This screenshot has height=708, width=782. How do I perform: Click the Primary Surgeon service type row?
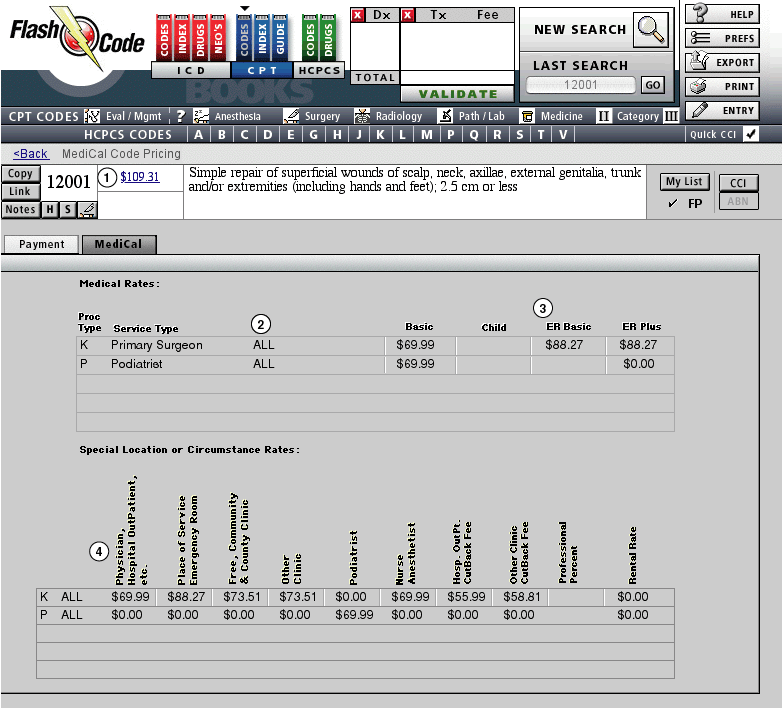coord(375,345)
